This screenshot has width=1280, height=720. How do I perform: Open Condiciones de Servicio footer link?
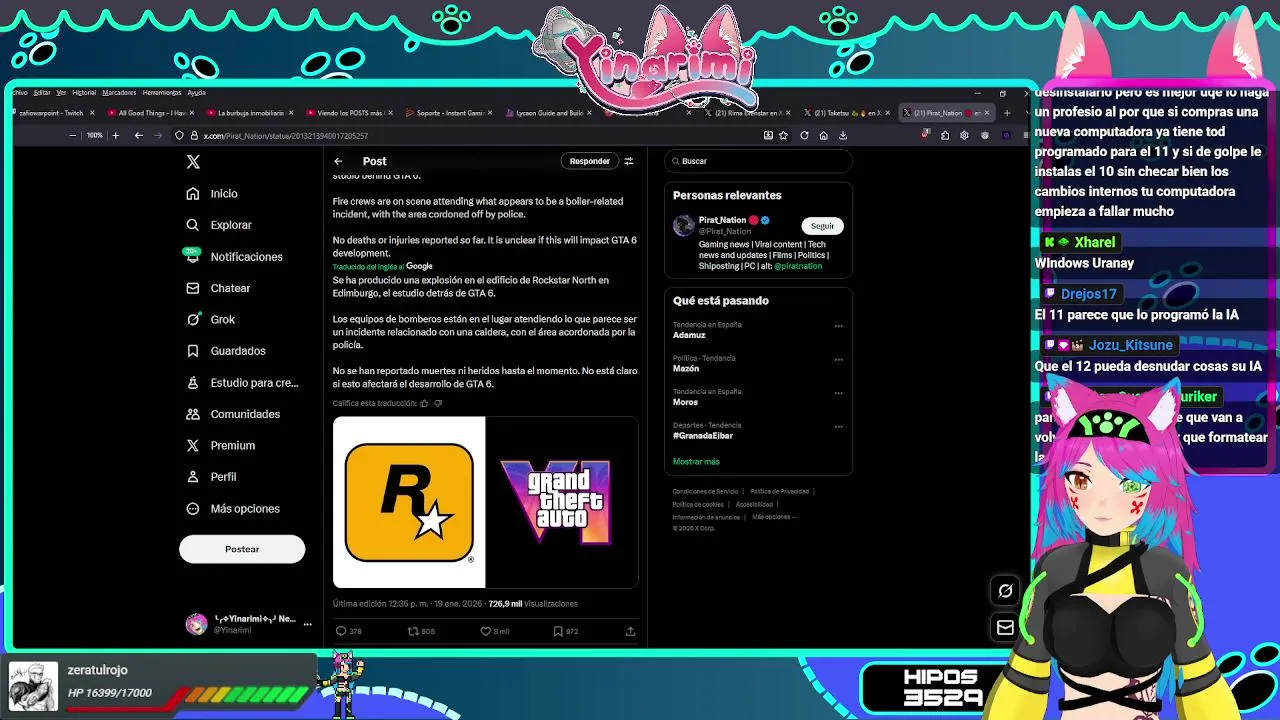(x=705, y=491)
